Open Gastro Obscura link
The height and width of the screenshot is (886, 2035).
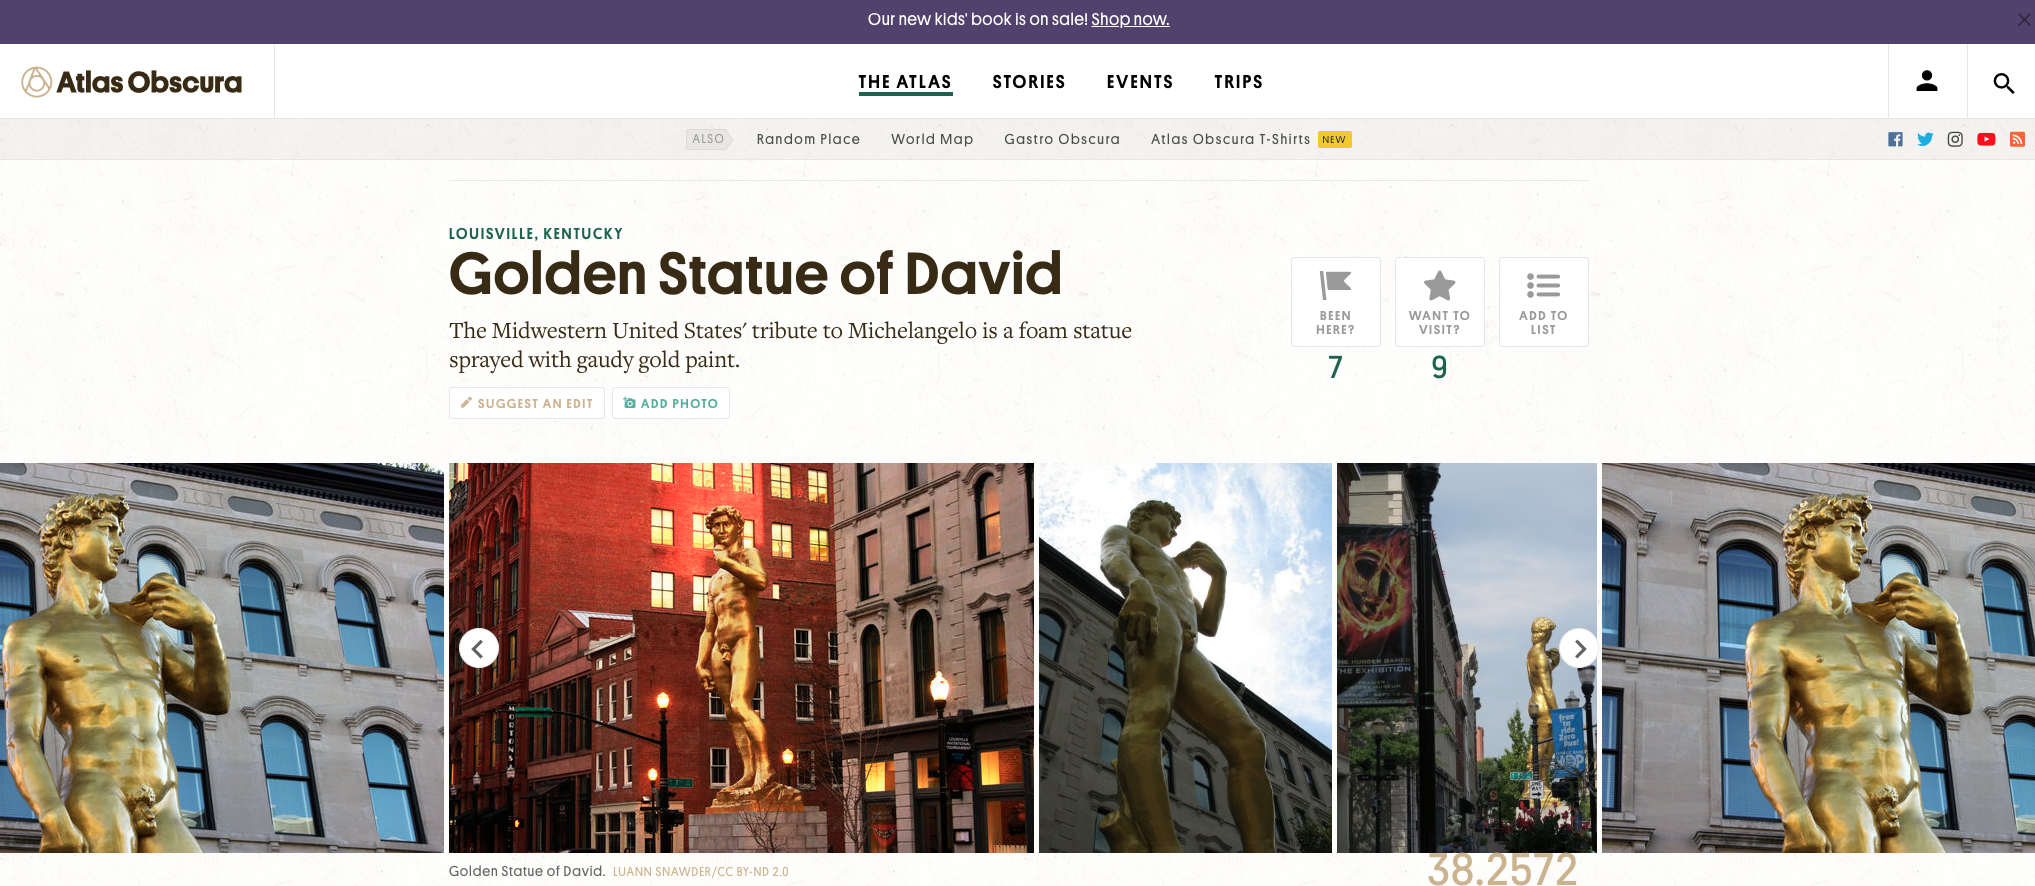point(1062,139)
